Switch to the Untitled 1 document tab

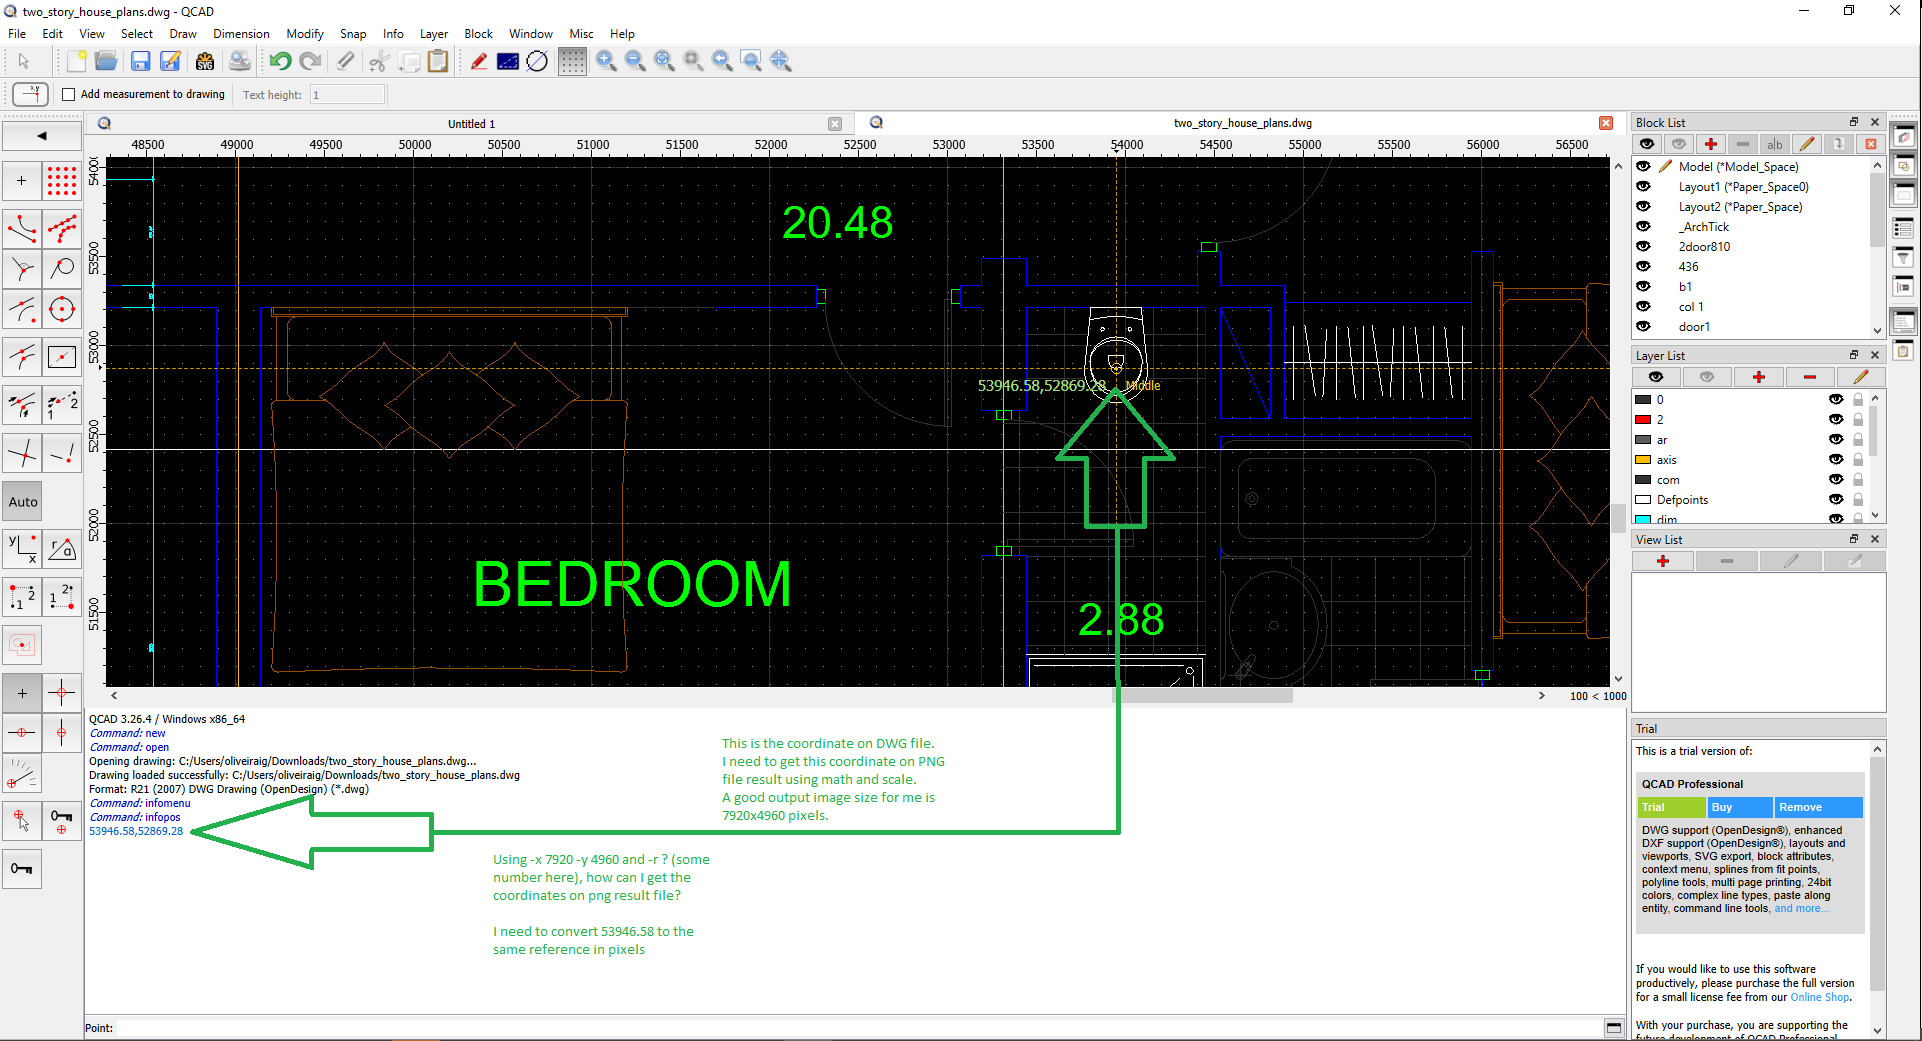471,124
